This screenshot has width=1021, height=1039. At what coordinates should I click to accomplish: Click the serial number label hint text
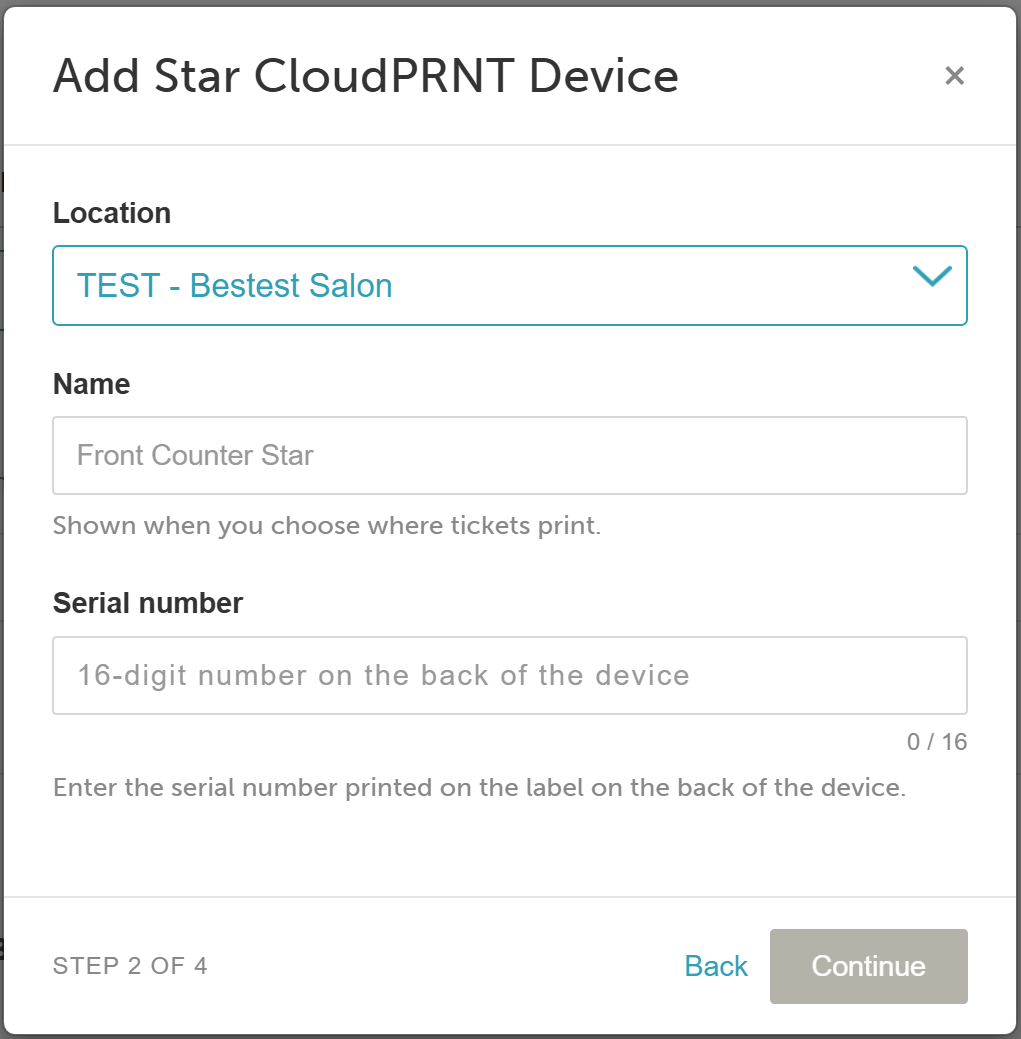[479, 787]
